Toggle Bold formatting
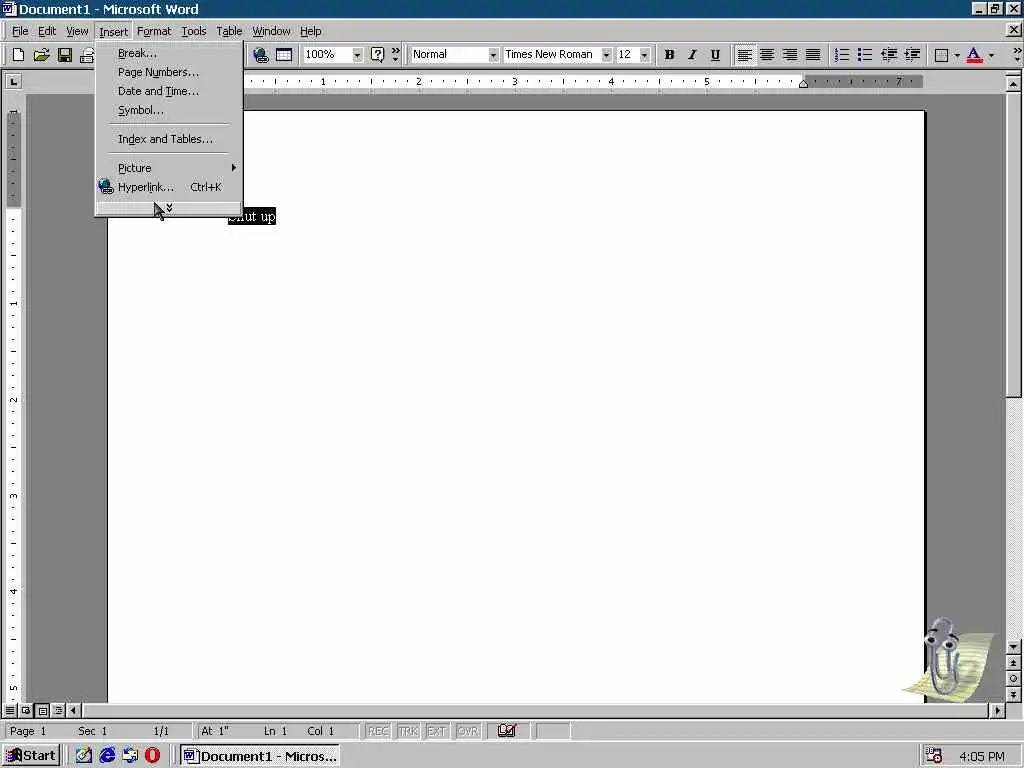The image size is (1024, 768). (669, 55)
